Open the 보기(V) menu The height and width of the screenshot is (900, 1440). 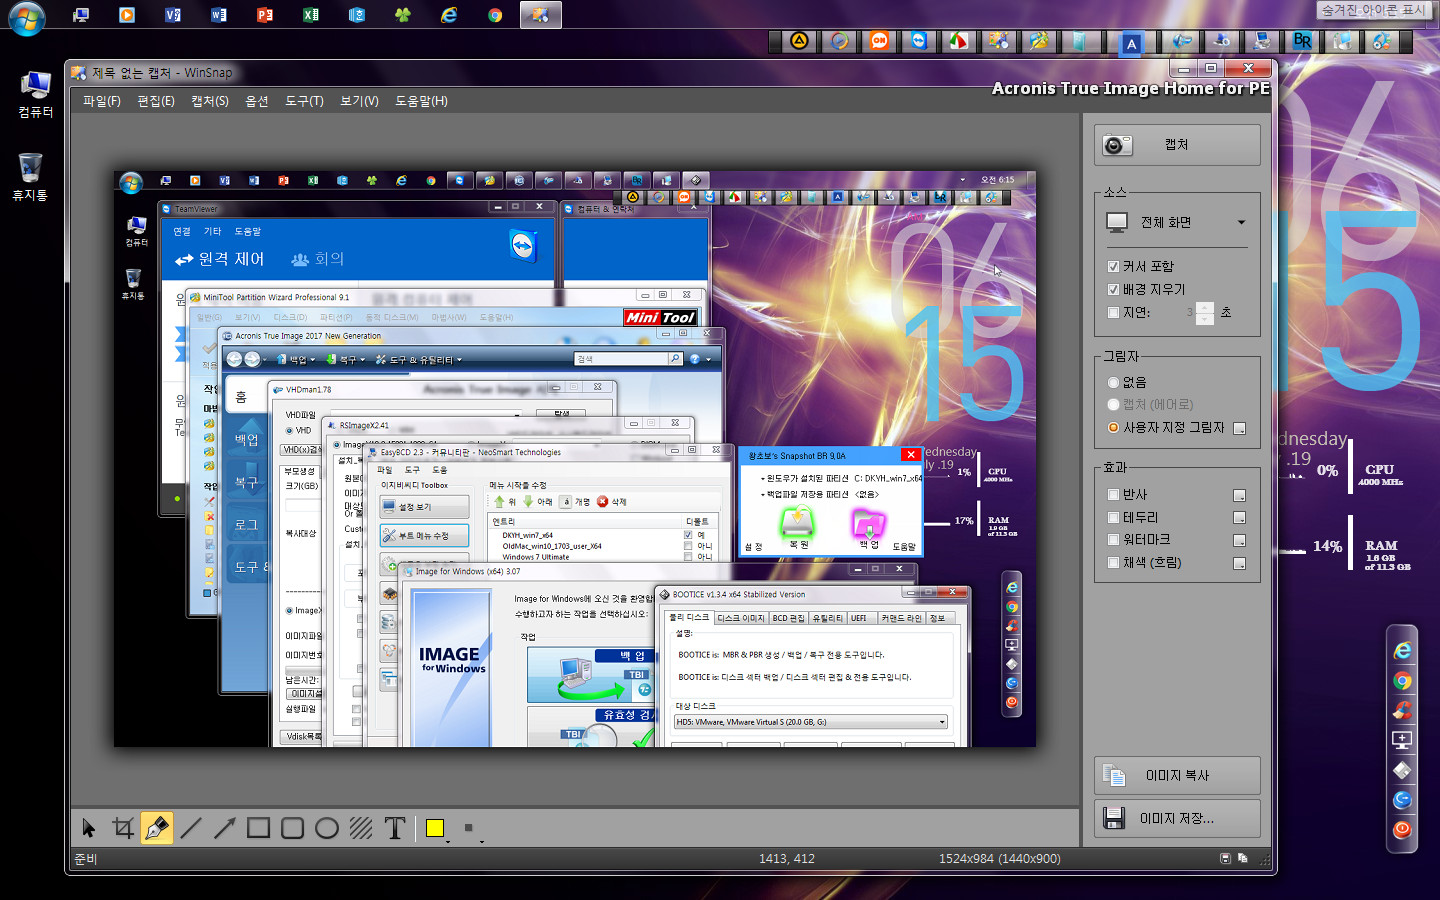(x=359, y=101)
